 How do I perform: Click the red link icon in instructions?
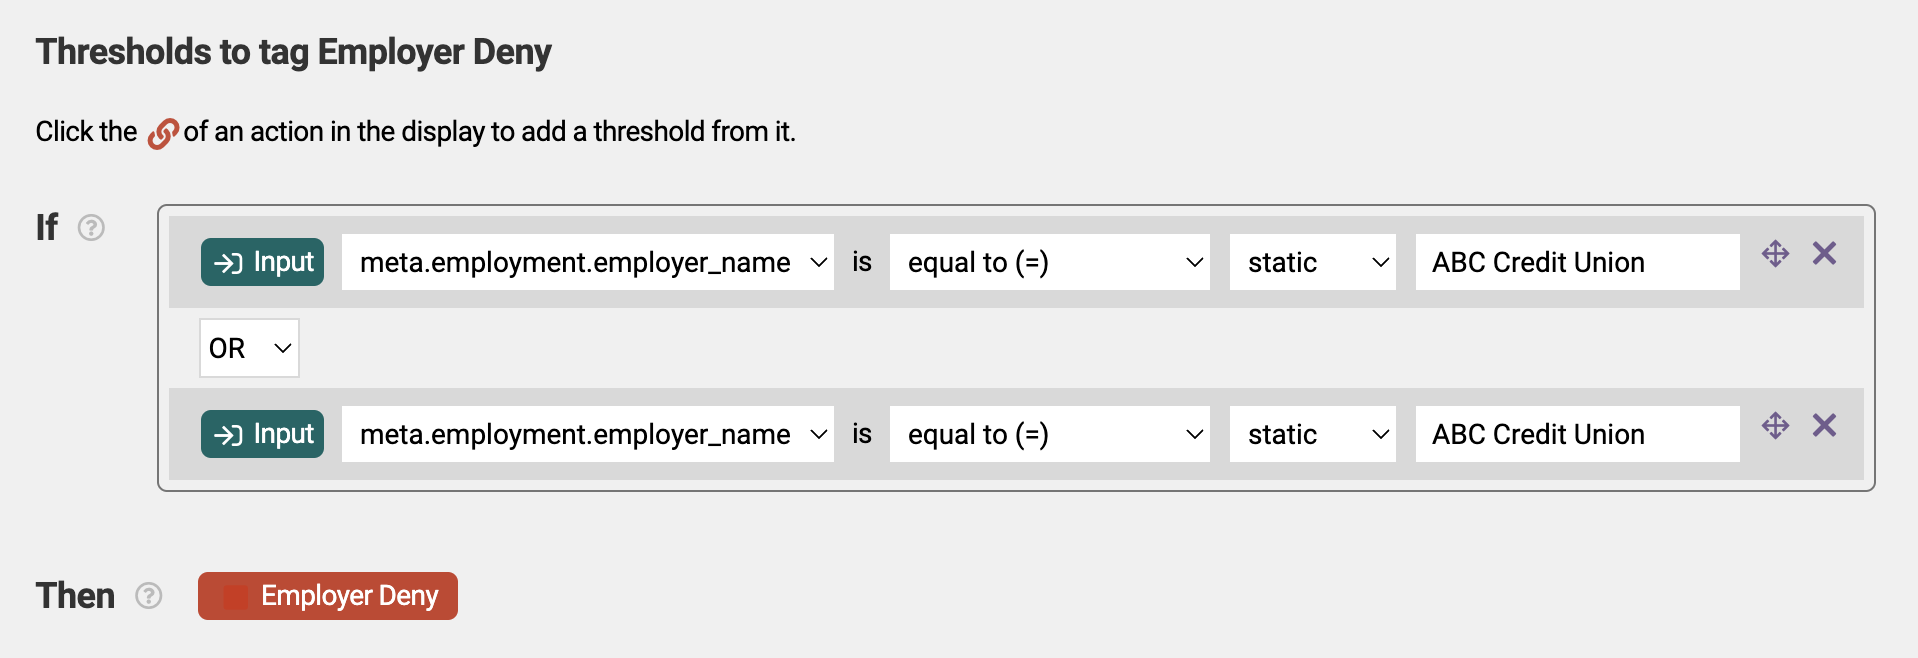[162, 133]
